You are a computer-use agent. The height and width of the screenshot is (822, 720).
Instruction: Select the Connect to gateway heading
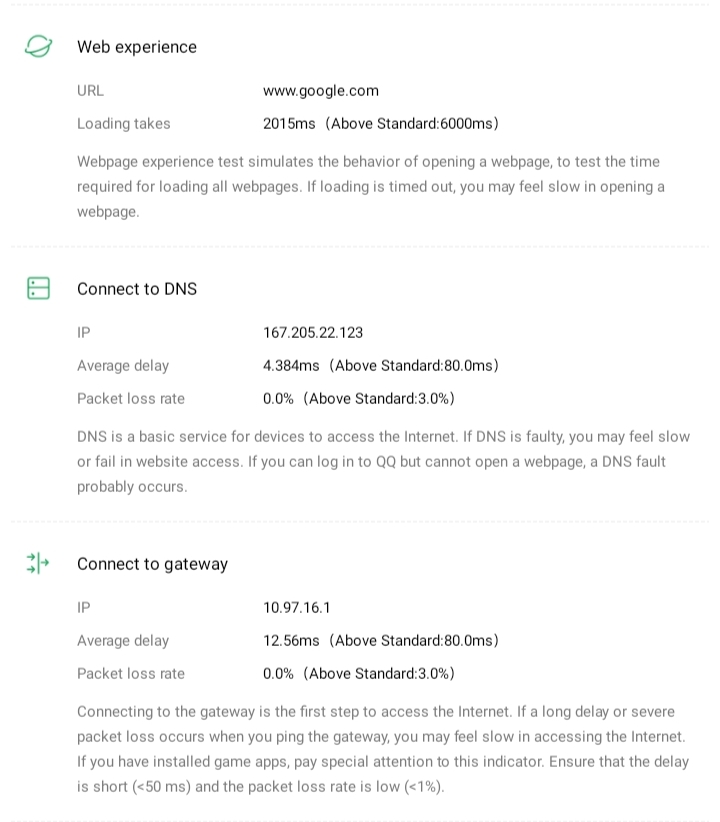[x=152, y=564]
